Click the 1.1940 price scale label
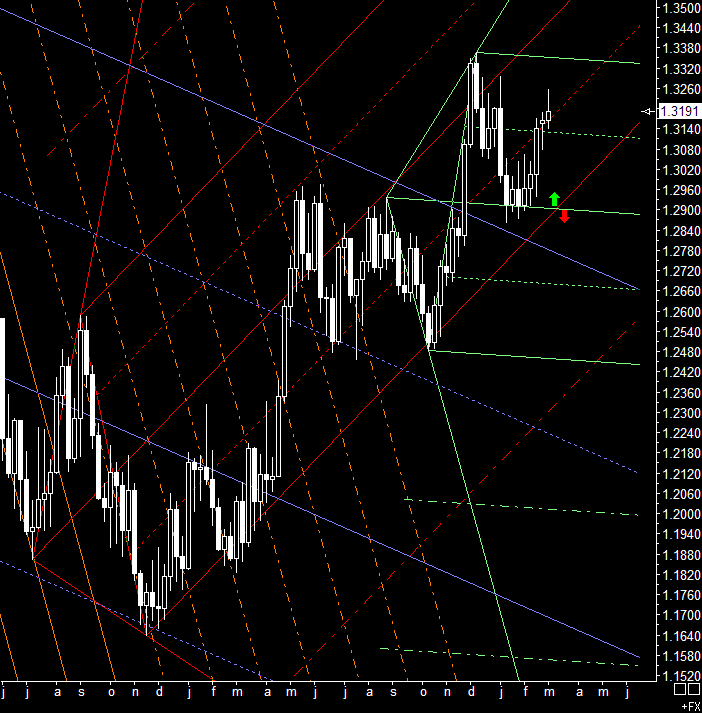Image resolution: width=702 pixels, height=713 pixels. (681, 534)
